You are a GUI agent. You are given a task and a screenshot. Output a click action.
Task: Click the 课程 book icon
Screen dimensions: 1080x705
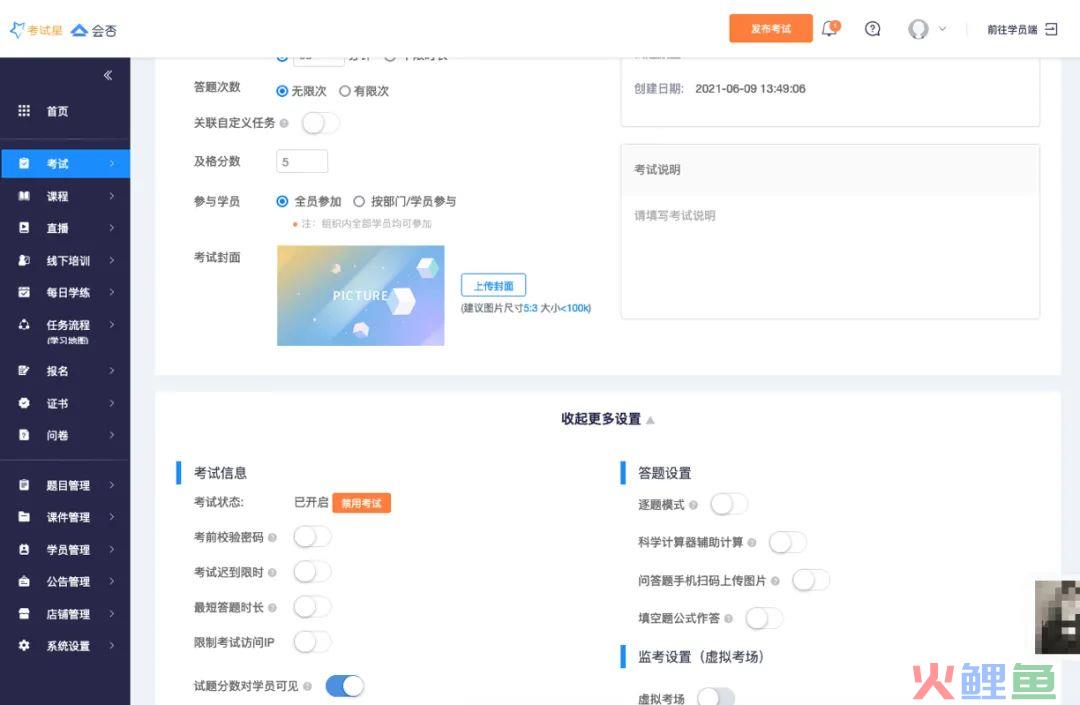(x=24, y=196)
